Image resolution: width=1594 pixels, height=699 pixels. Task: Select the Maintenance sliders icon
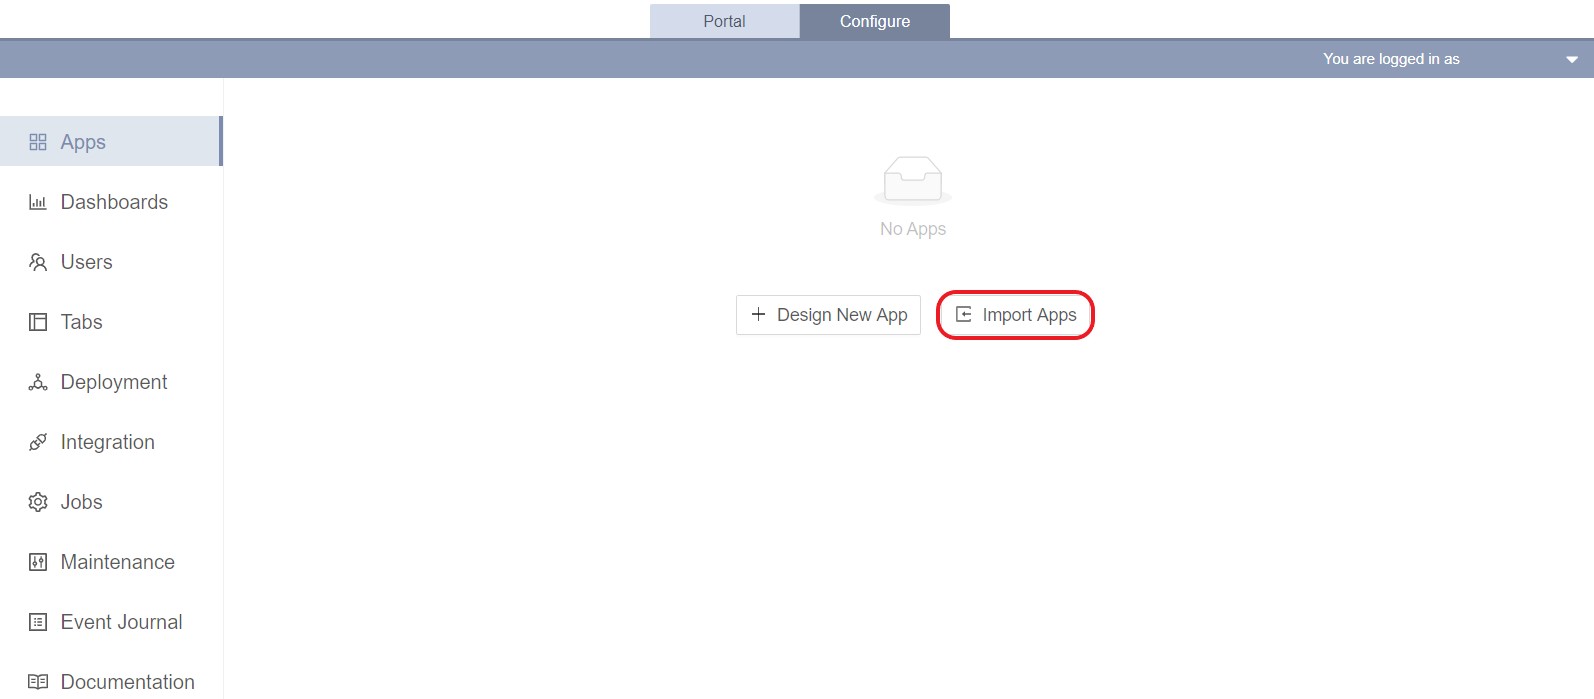[38, 562]
